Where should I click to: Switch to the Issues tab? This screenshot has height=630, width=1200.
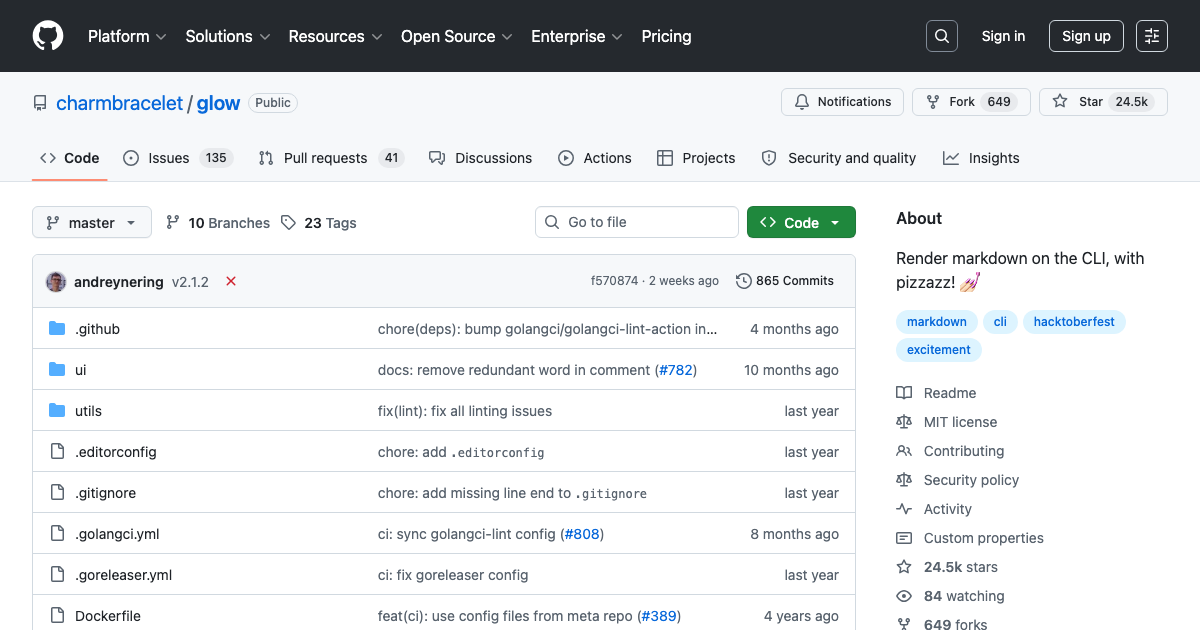[178, 158]
